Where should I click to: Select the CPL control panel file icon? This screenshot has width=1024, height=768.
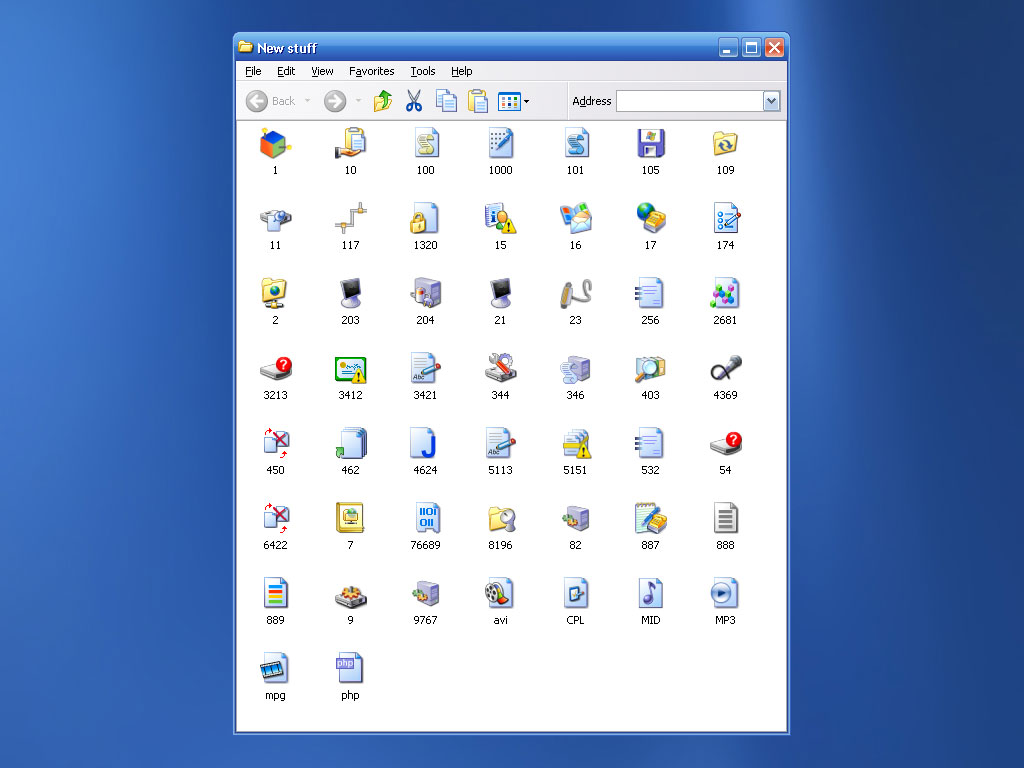576,594
